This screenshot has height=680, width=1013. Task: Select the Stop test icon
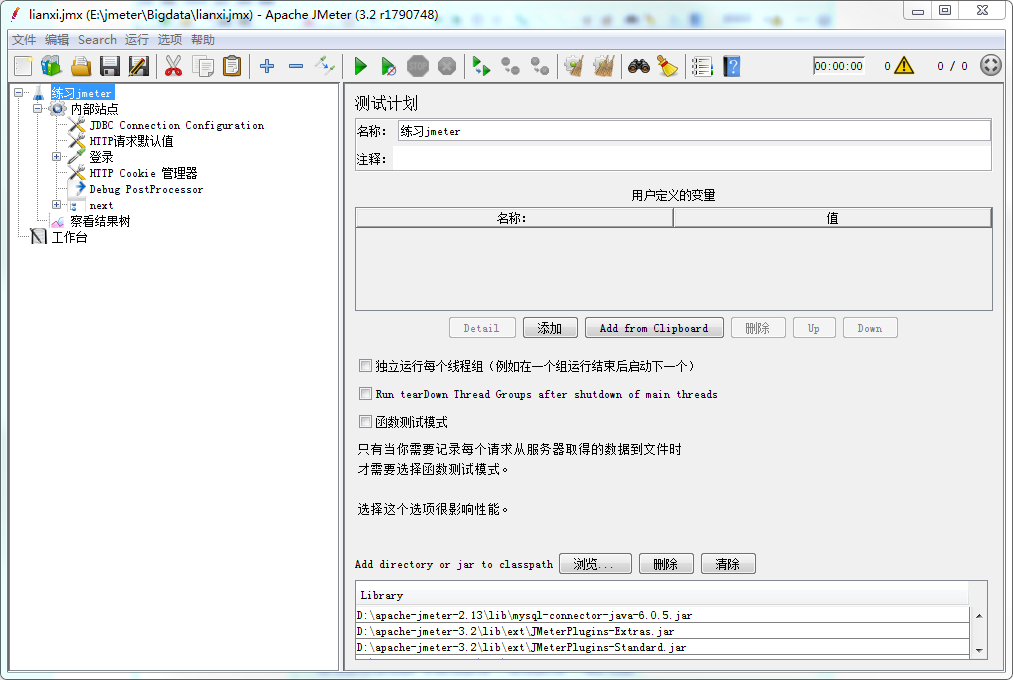click(417, 66)
